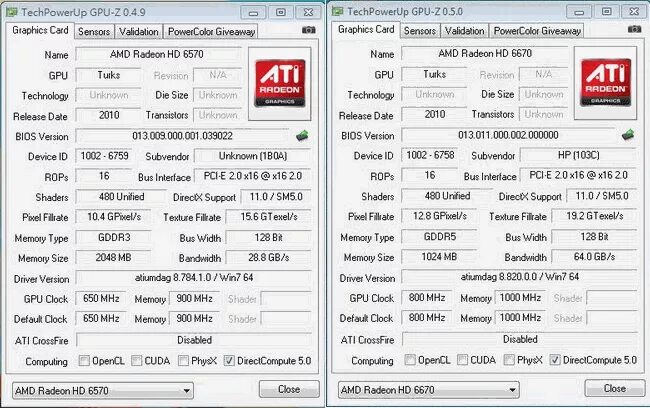Click the GPU-Z 0.5.0 title bar app icon

click(337, 11)
